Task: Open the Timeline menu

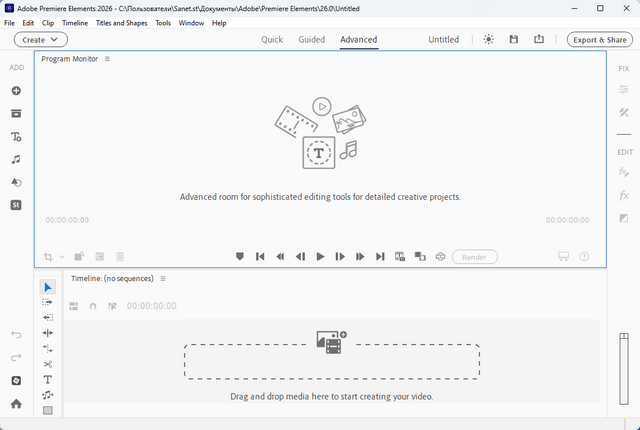Action: pyautogui.click(x=74, y=22)
